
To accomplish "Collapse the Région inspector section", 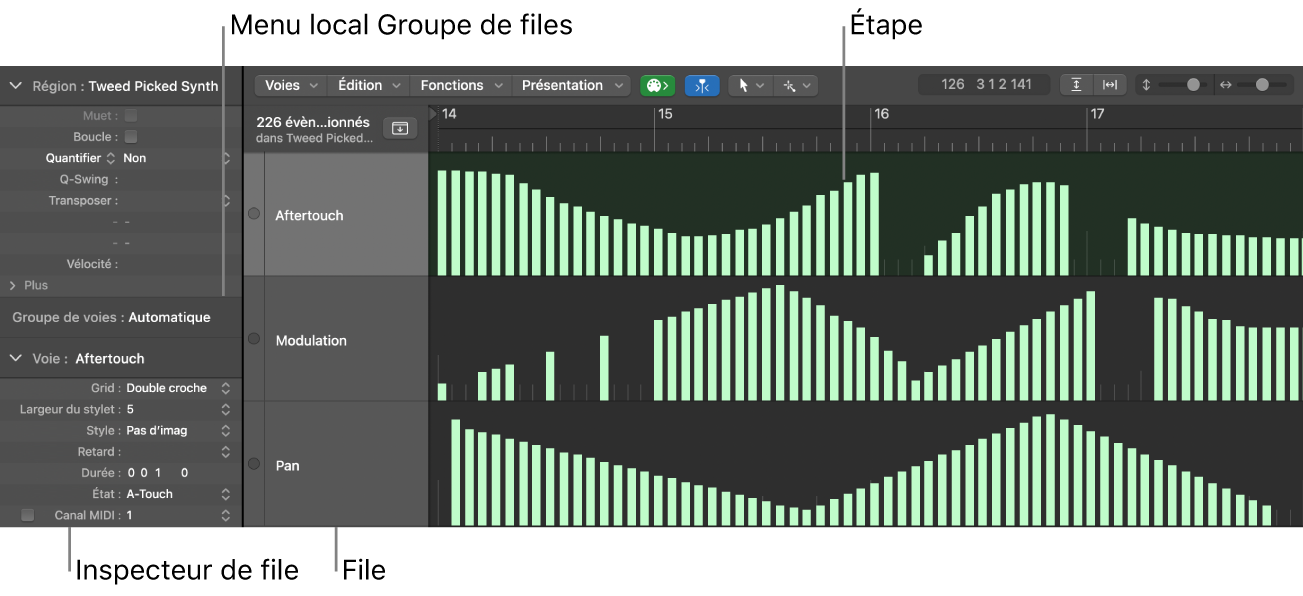I will (x=15, y=86).
